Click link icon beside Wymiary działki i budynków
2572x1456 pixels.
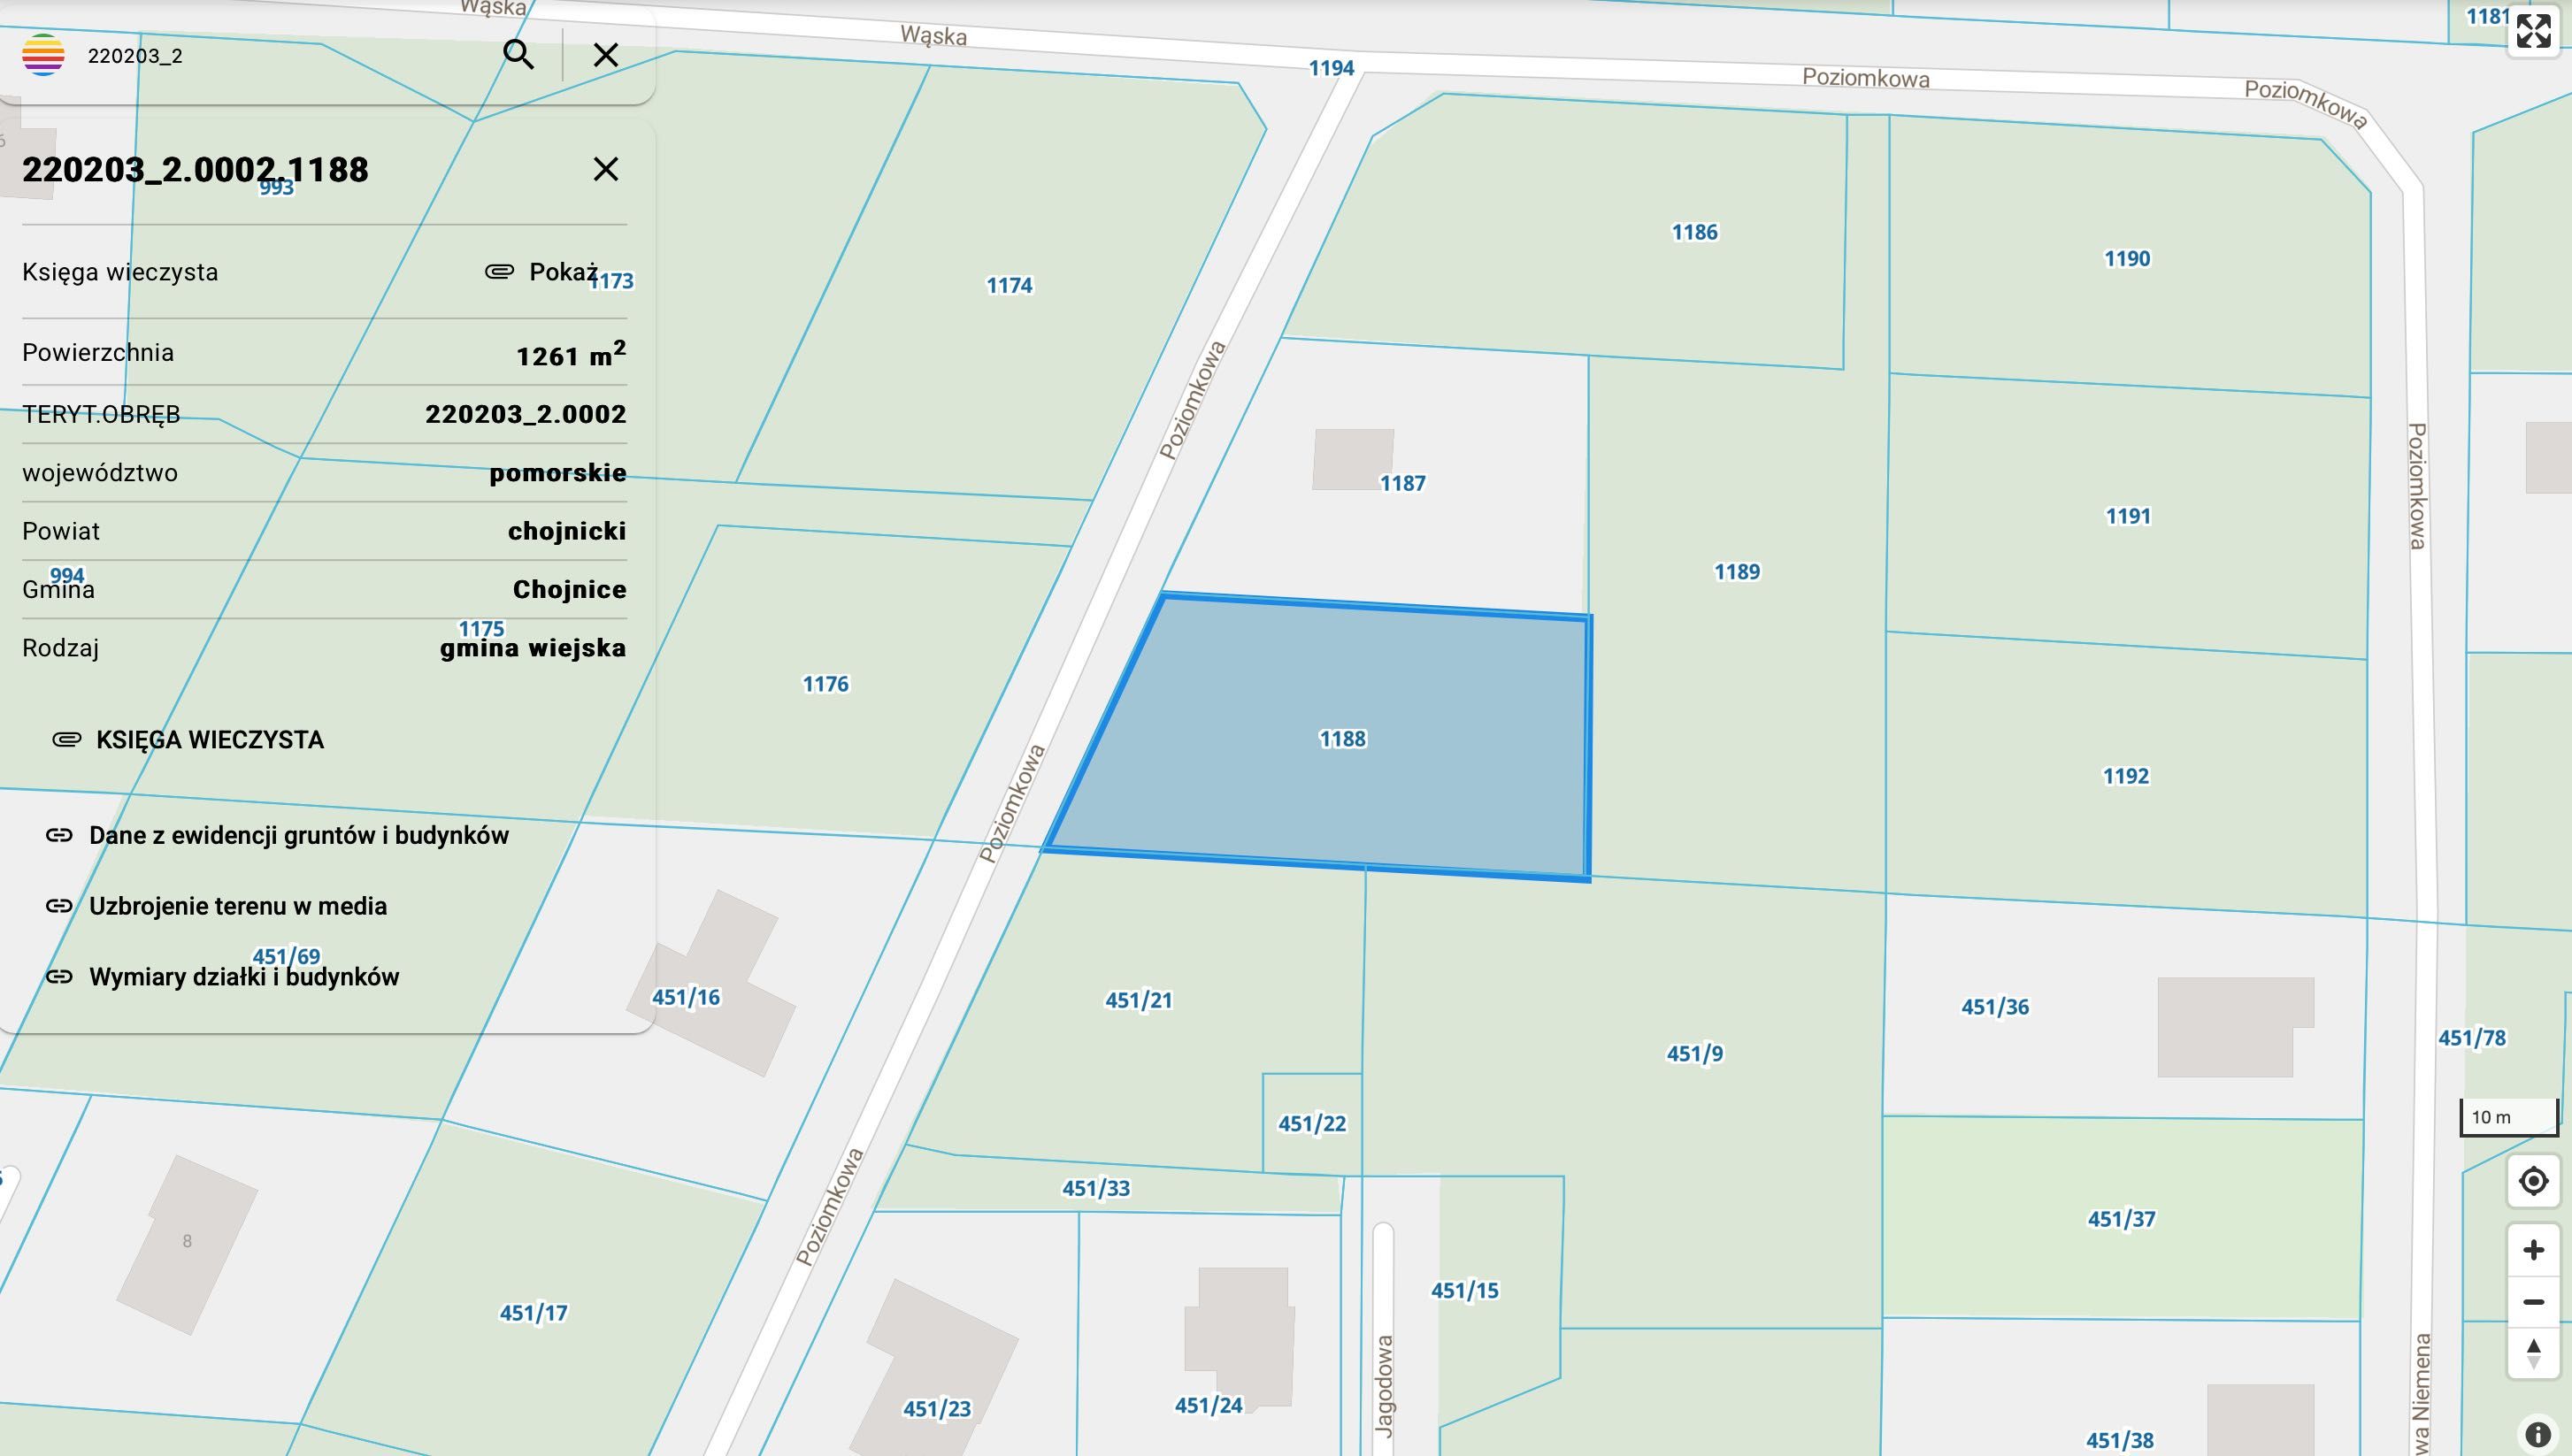[59, 977]
